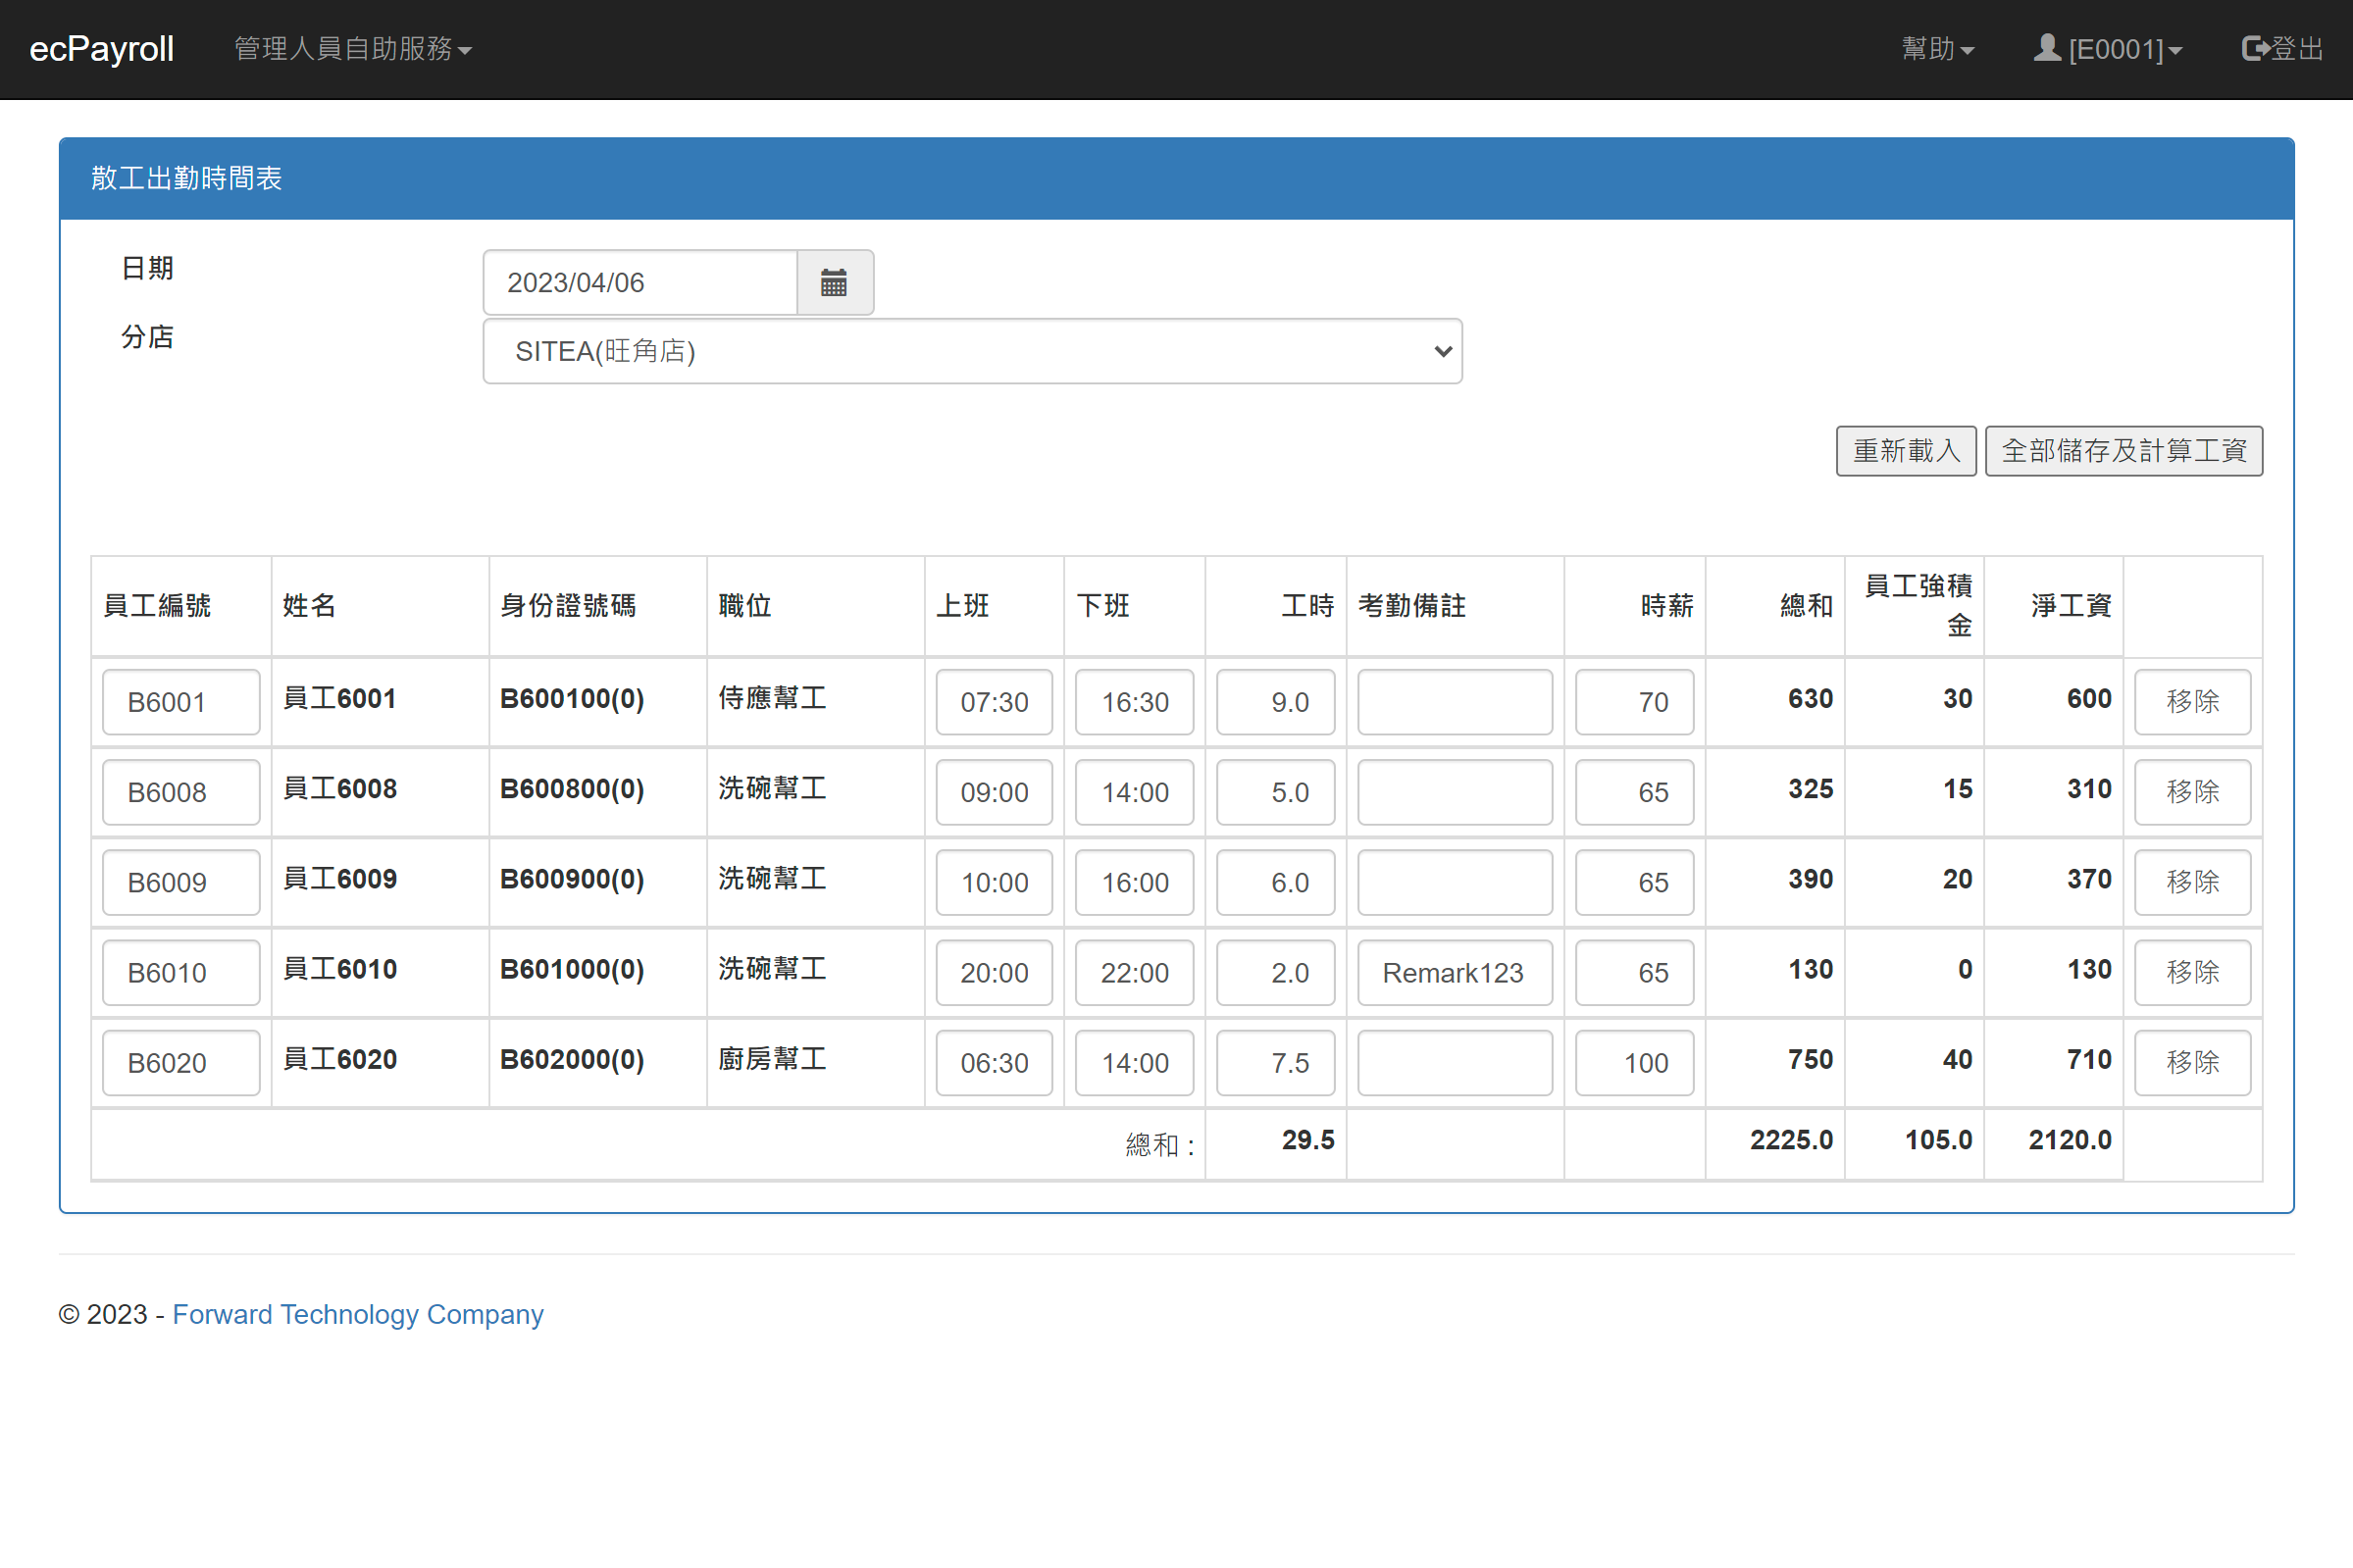Screen dimensions: 2353x1568
Task: Click the empty remark field for B6009
Action: pos(1454,882)
